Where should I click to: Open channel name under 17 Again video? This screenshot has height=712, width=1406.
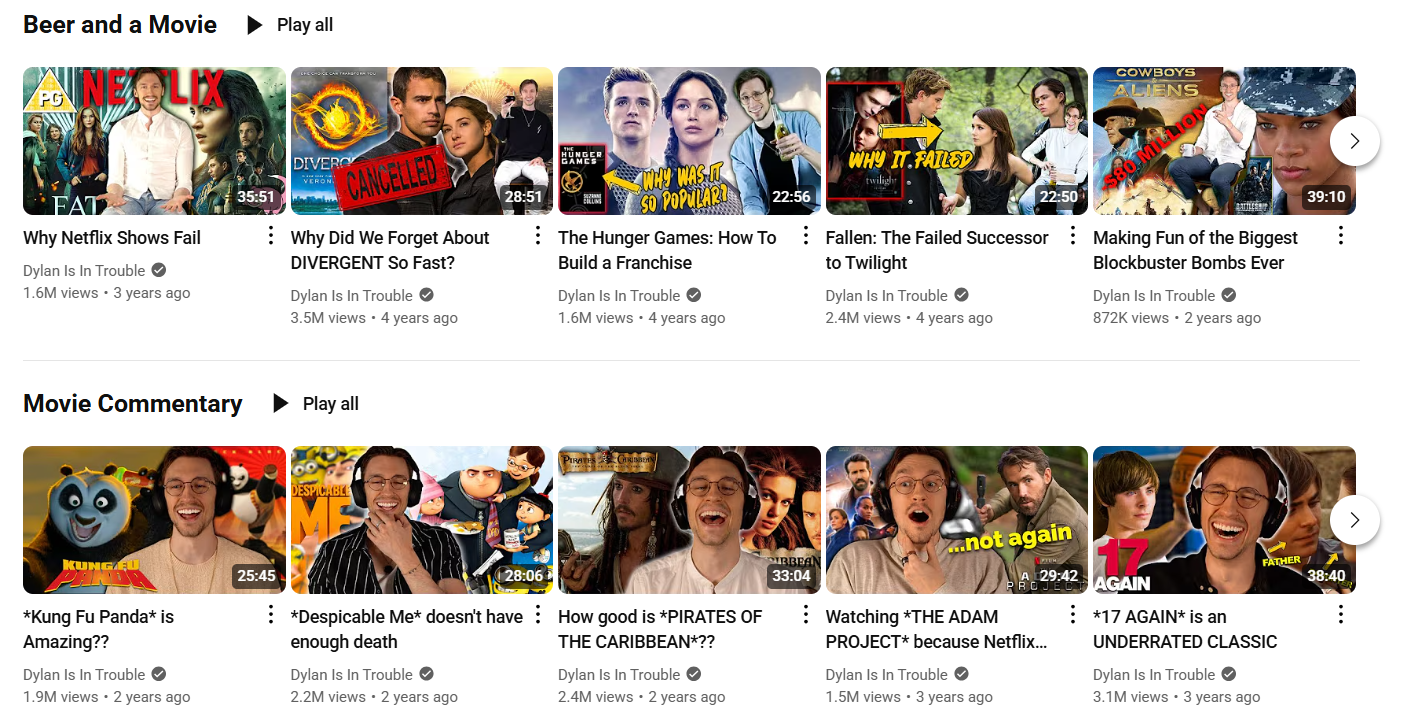tap(1154, 675)
